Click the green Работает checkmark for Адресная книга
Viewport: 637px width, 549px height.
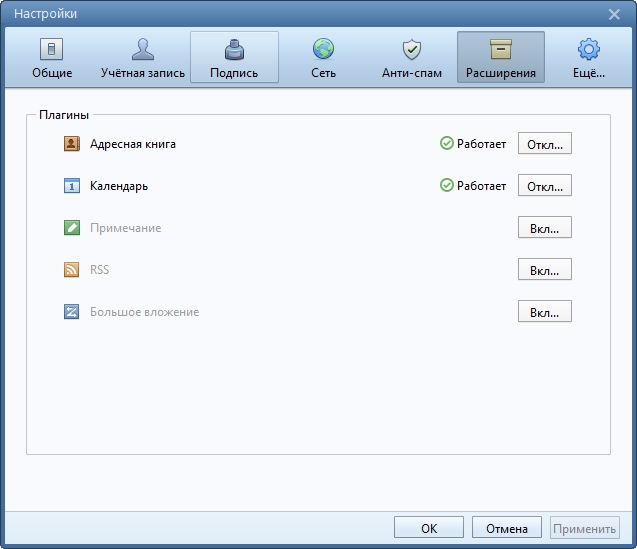pyautogui.click(x=446, y=143)
